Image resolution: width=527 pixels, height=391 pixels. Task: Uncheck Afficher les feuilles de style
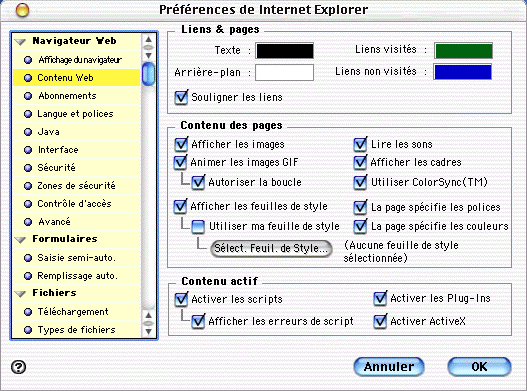(180, 206)
